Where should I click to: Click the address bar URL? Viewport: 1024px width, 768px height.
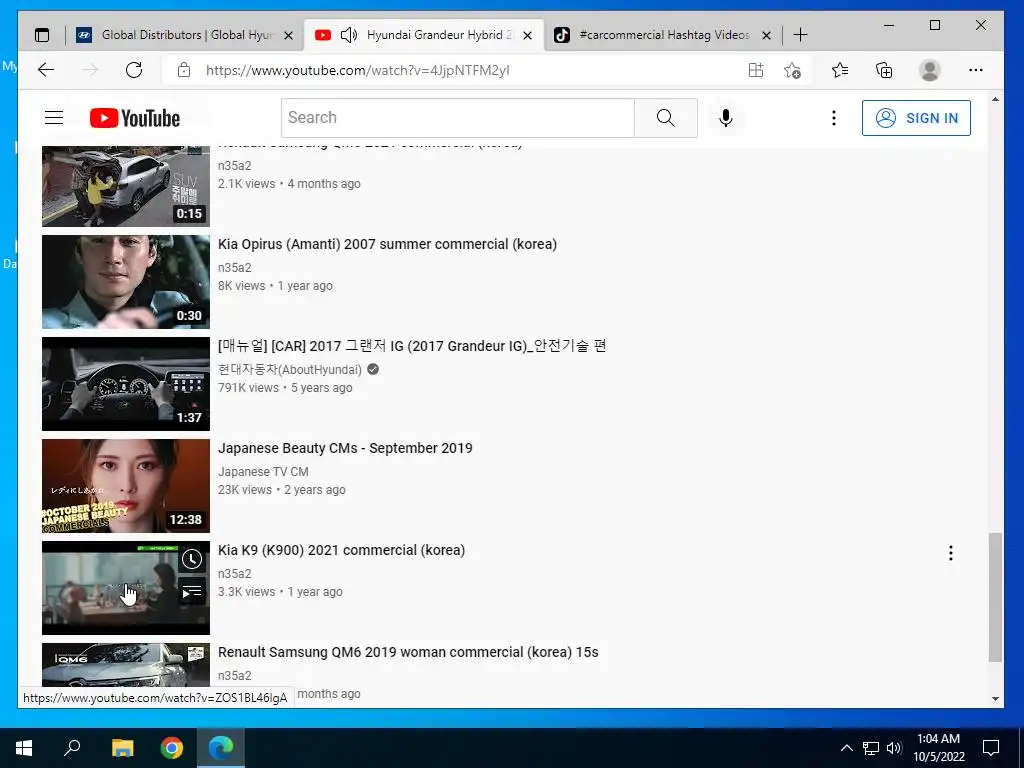[x=357, y=70]
